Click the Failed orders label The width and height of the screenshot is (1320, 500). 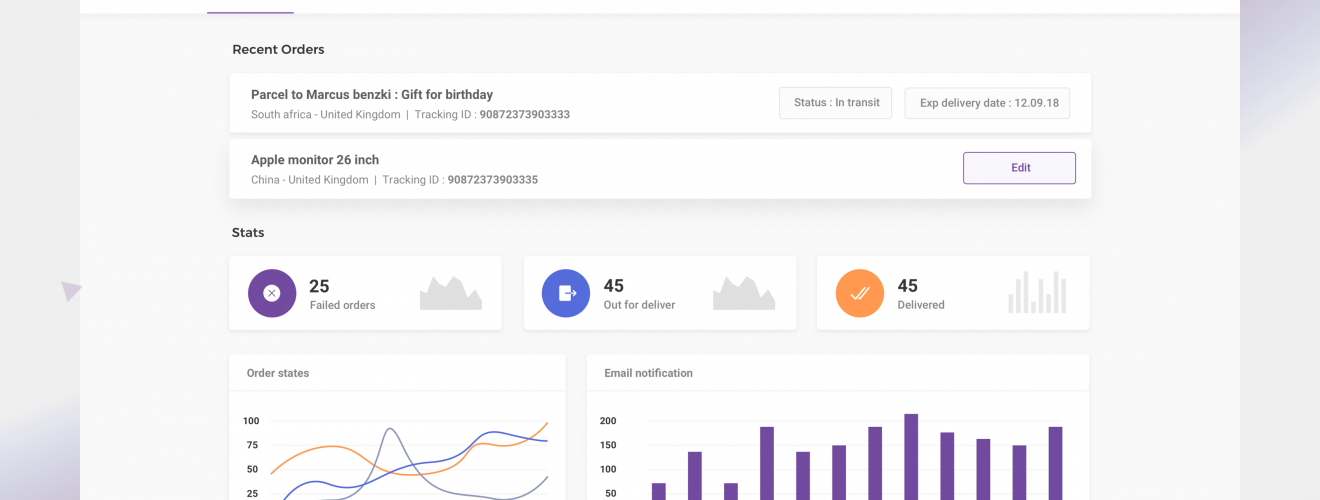pyautogui.click(x=342, y=305)
